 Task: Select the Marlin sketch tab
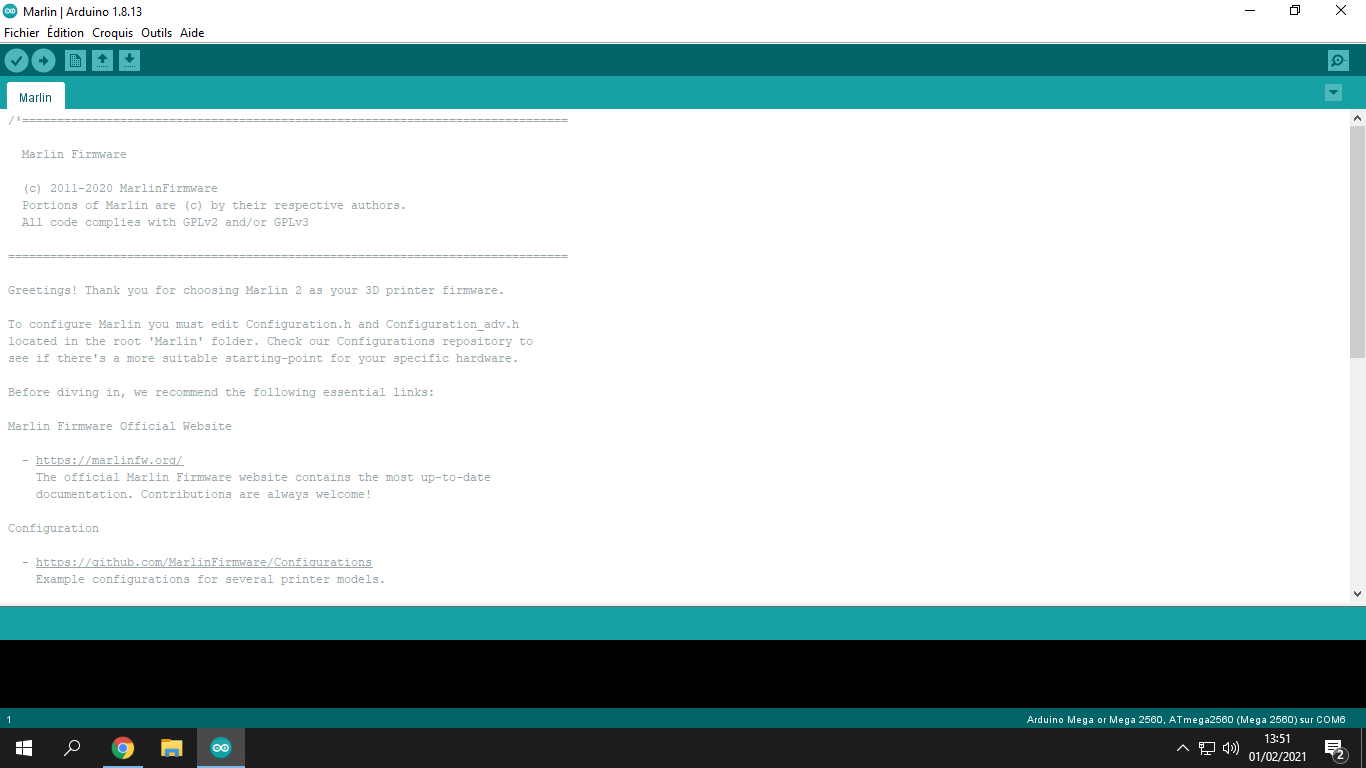[x=36, y=97]
